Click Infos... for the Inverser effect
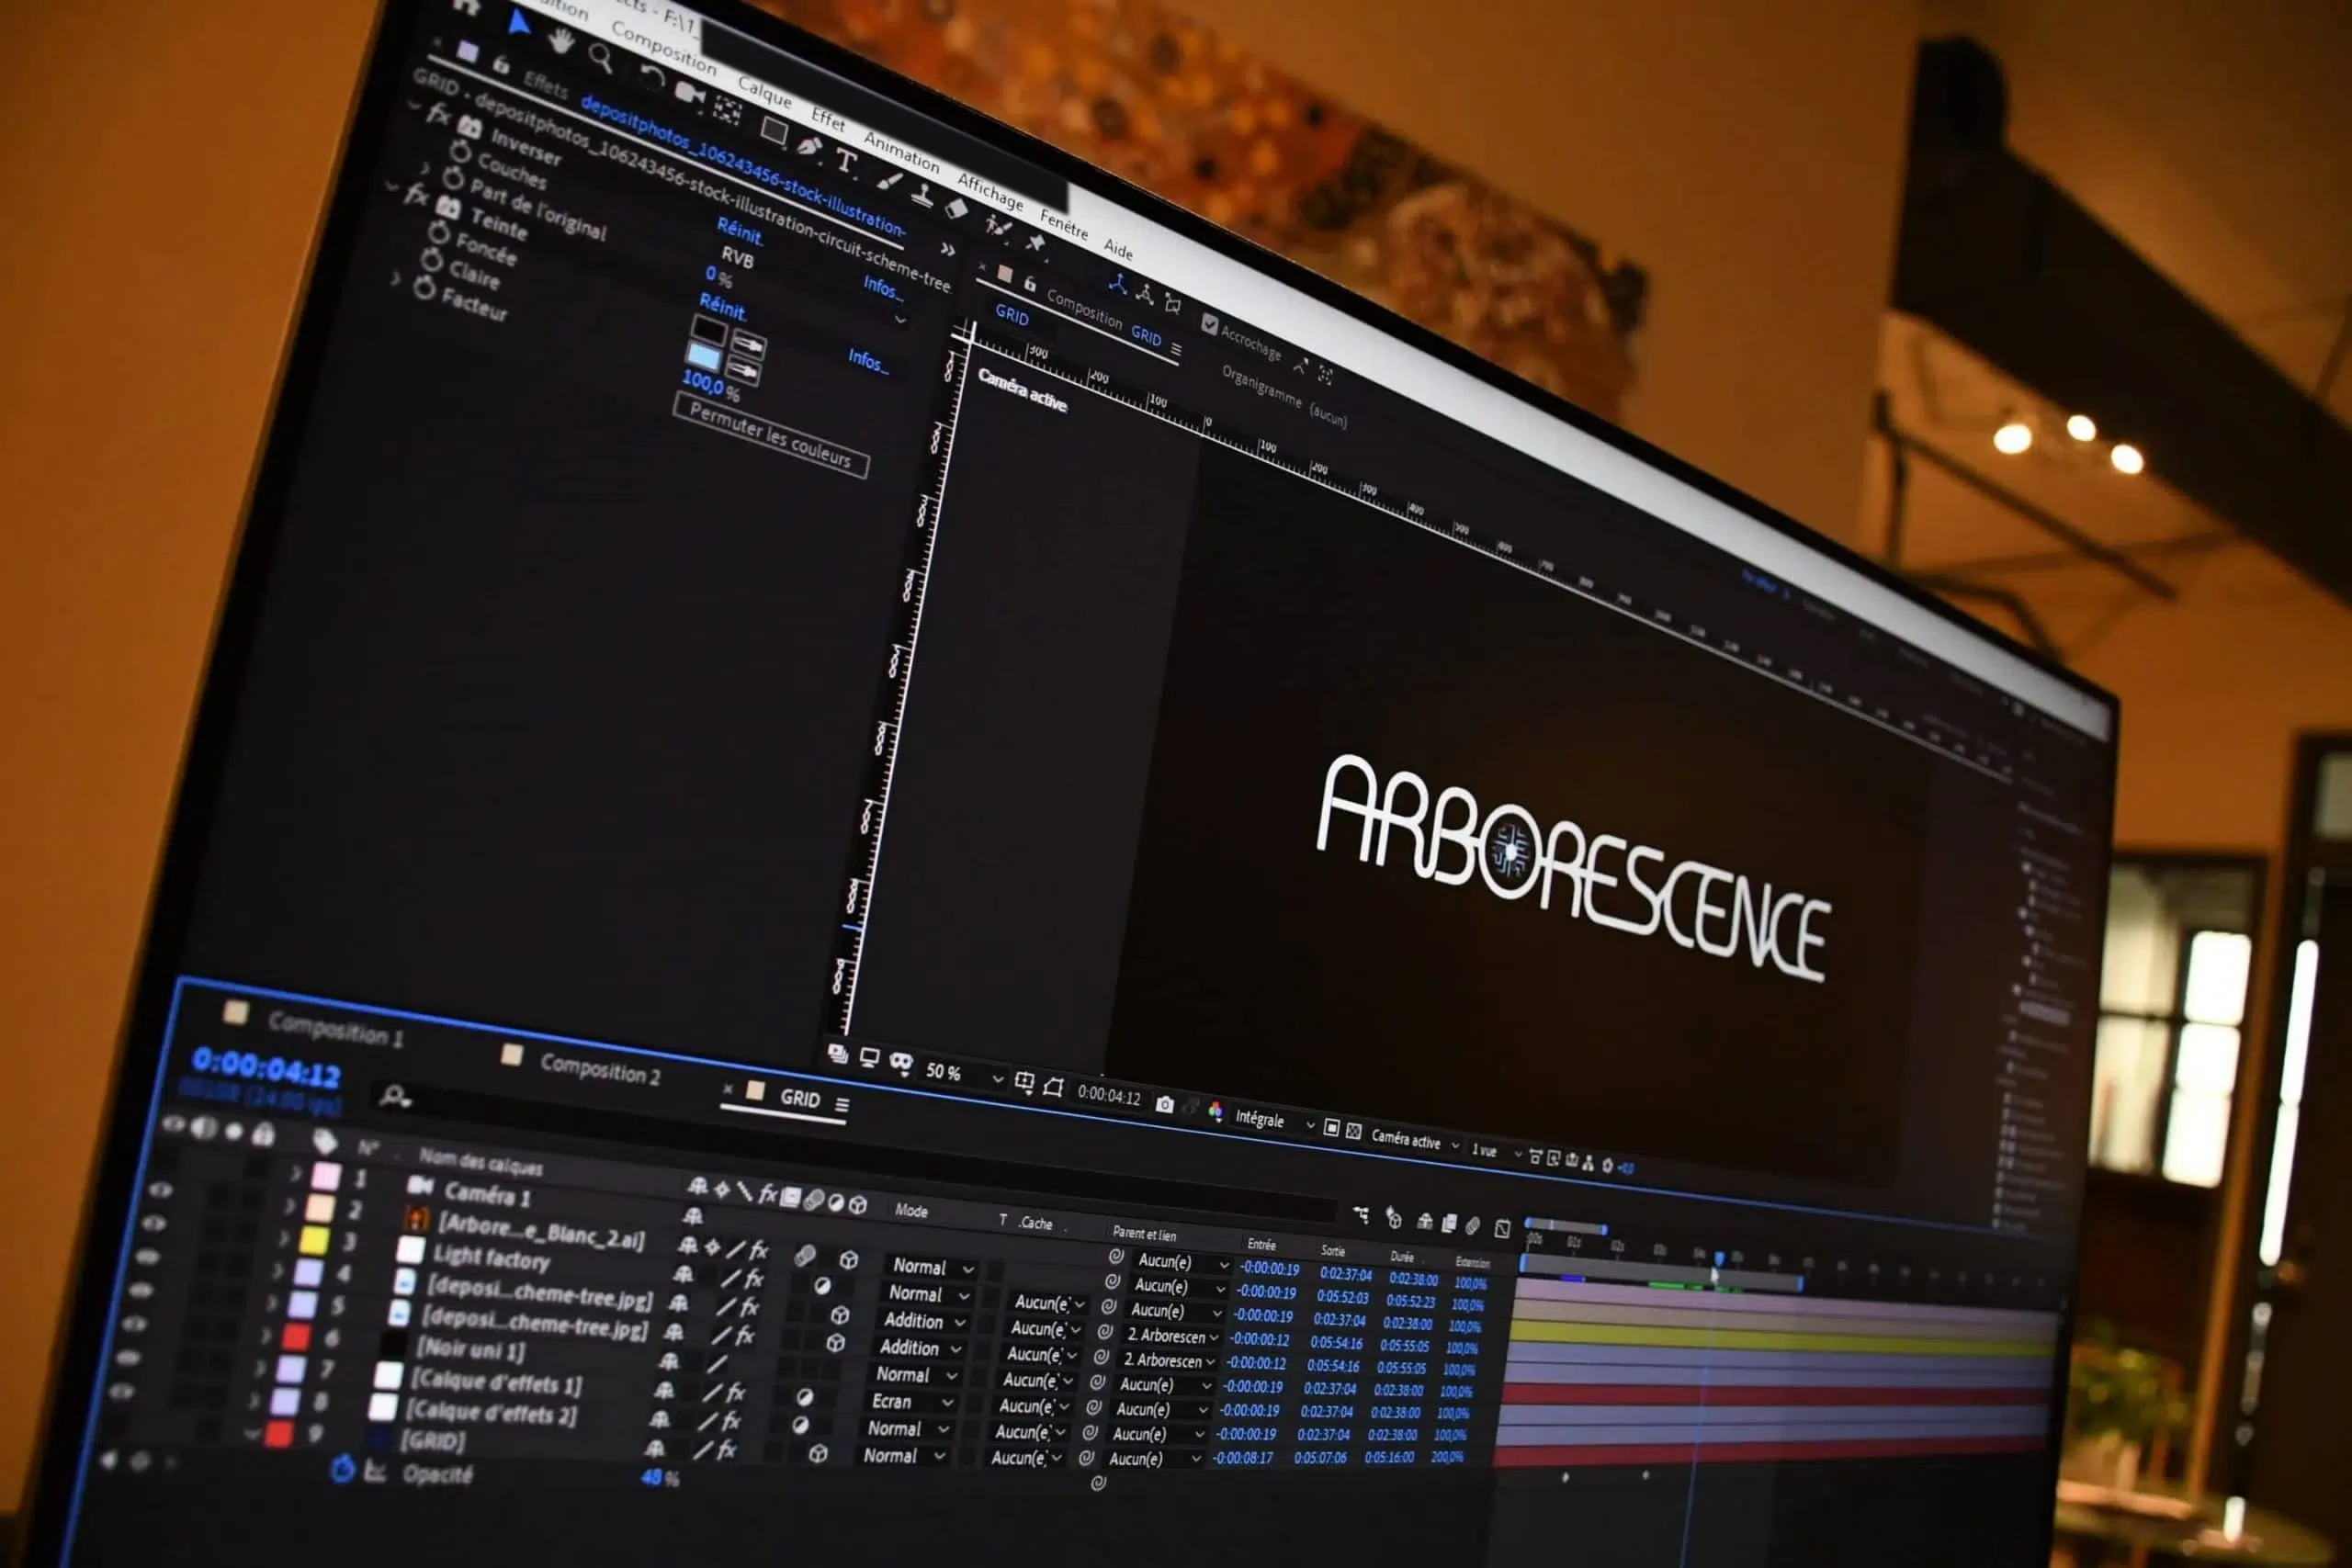This screenshot has height=1568, width=2352. click(x=883, y=288)
